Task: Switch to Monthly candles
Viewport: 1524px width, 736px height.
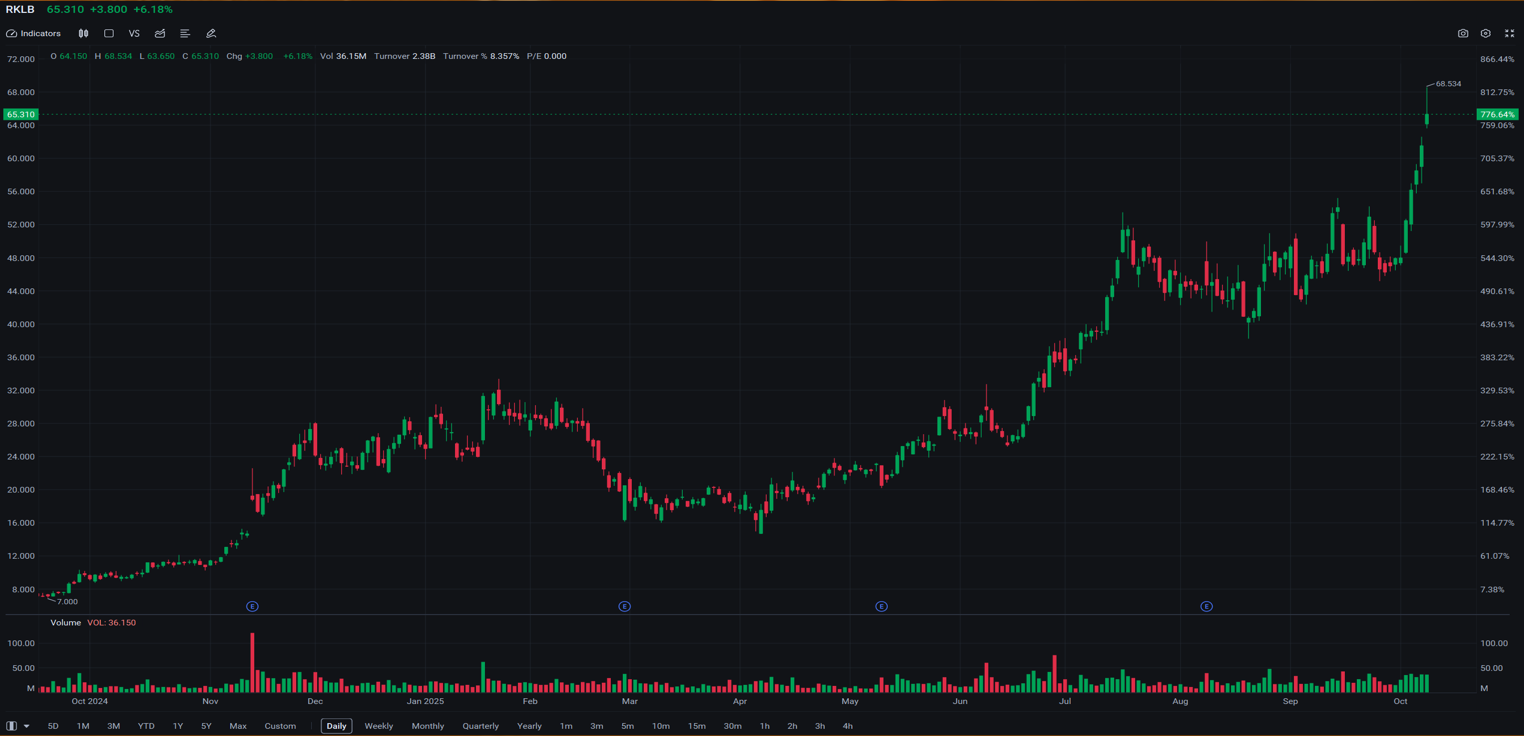Action: pyautogui.click(x=428, y=726)
